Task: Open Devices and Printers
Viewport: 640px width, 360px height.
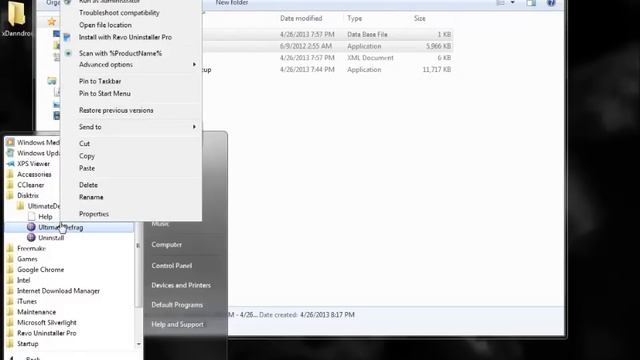Action: coord(181,285)
